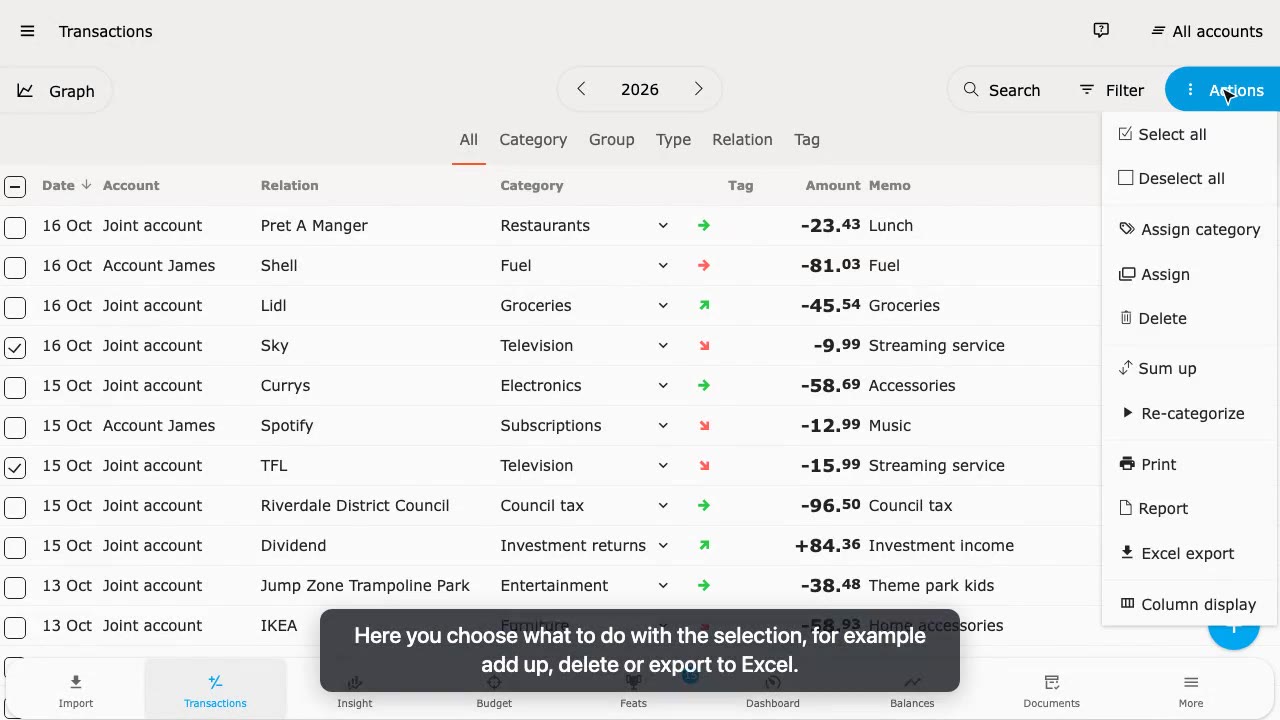Sort by the Date column header
The image size is (1280, 720).
[x=66, y=185]
